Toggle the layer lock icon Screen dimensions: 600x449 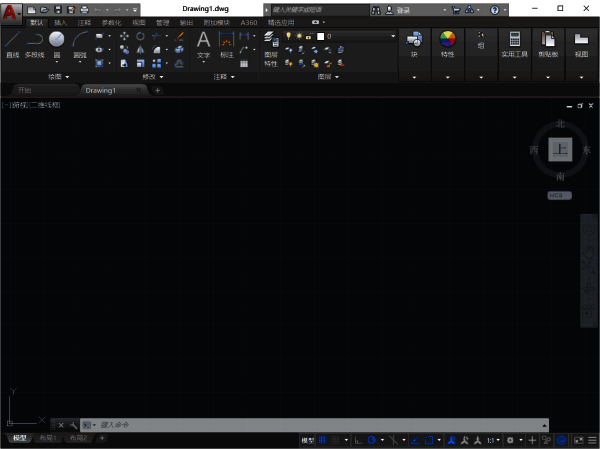point(308,36)
